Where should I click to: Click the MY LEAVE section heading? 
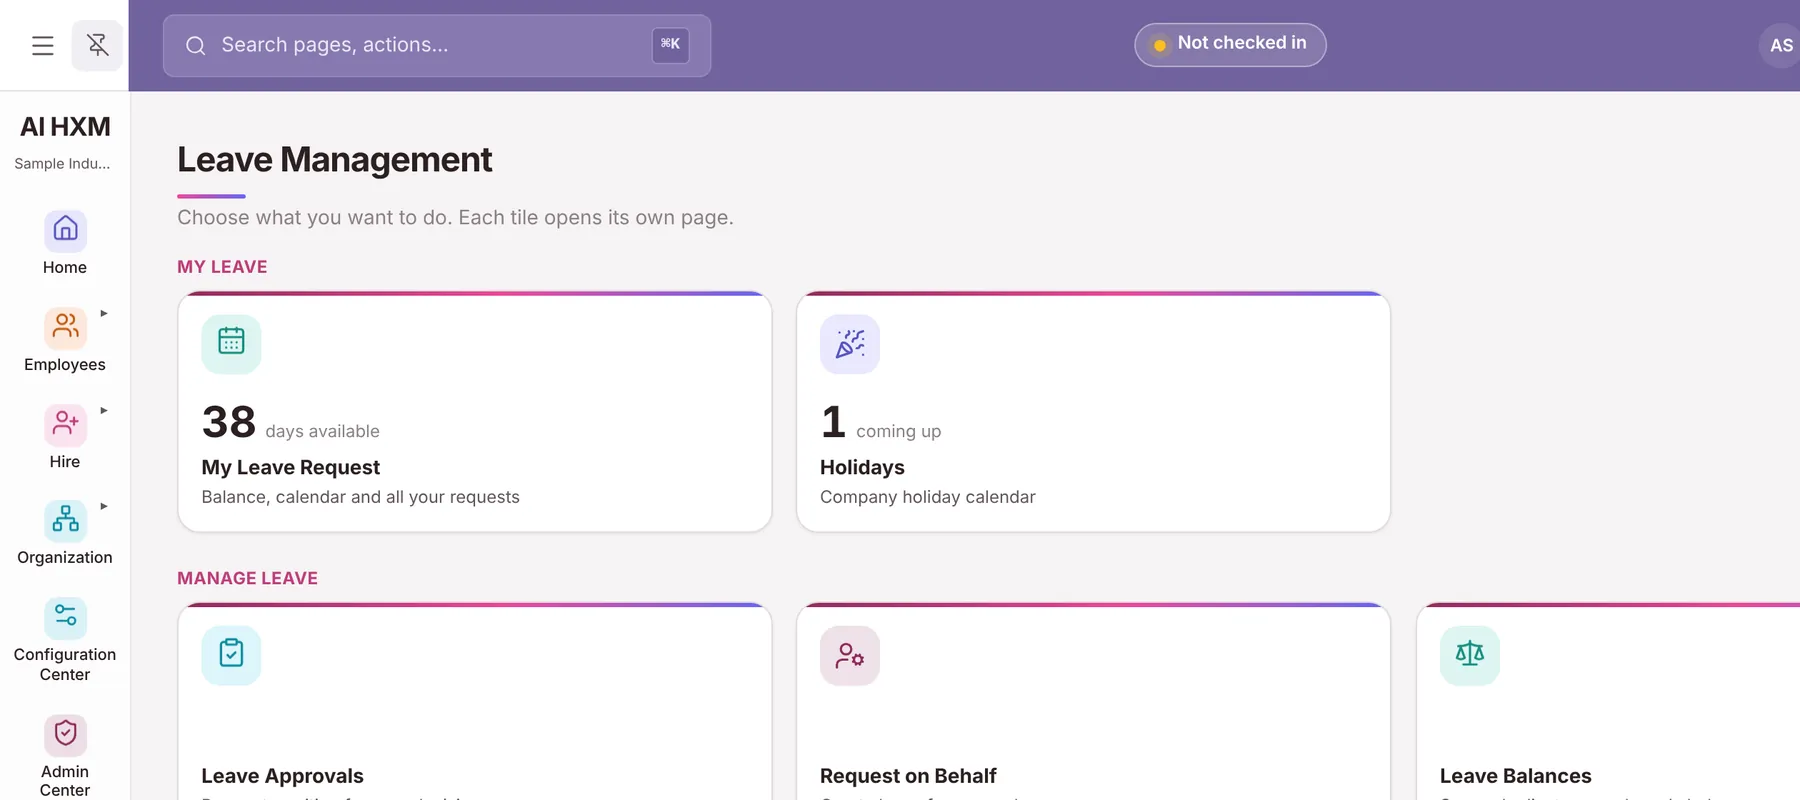click(222, 267)
